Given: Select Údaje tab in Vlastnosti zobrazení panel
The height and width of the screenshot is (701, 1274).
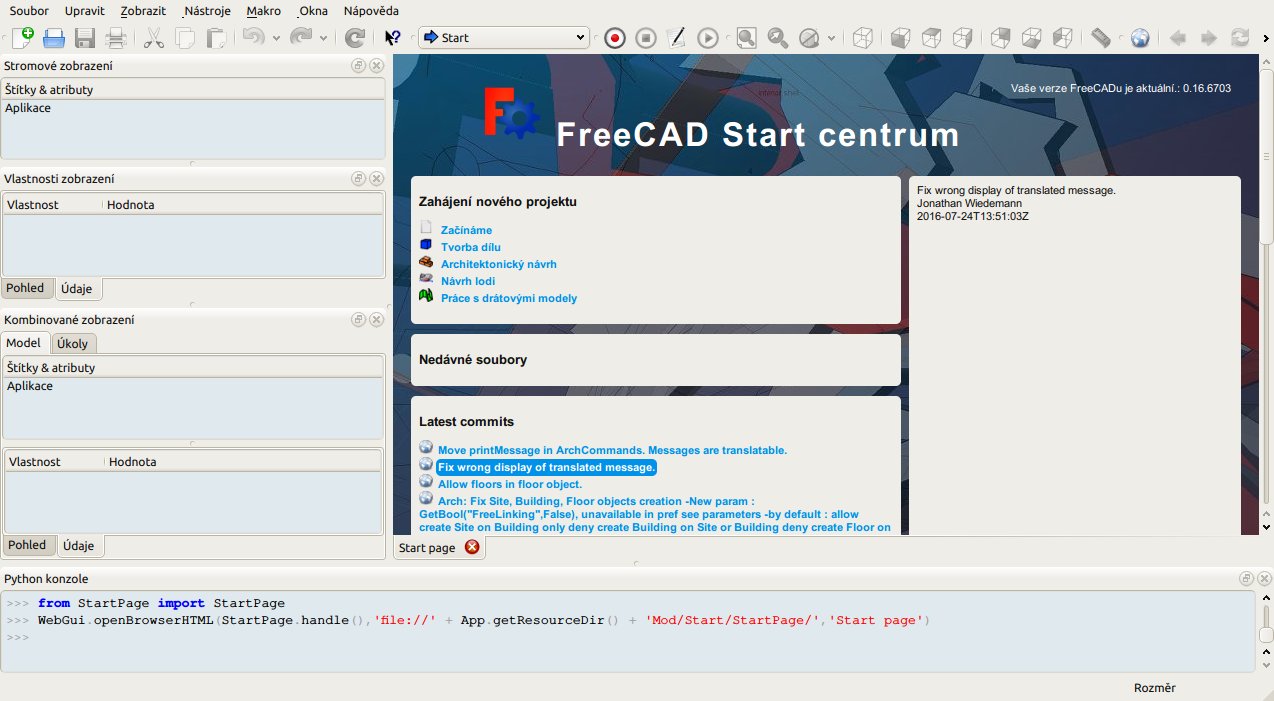Looking at the screenshot, I should [x=77, y=289].
